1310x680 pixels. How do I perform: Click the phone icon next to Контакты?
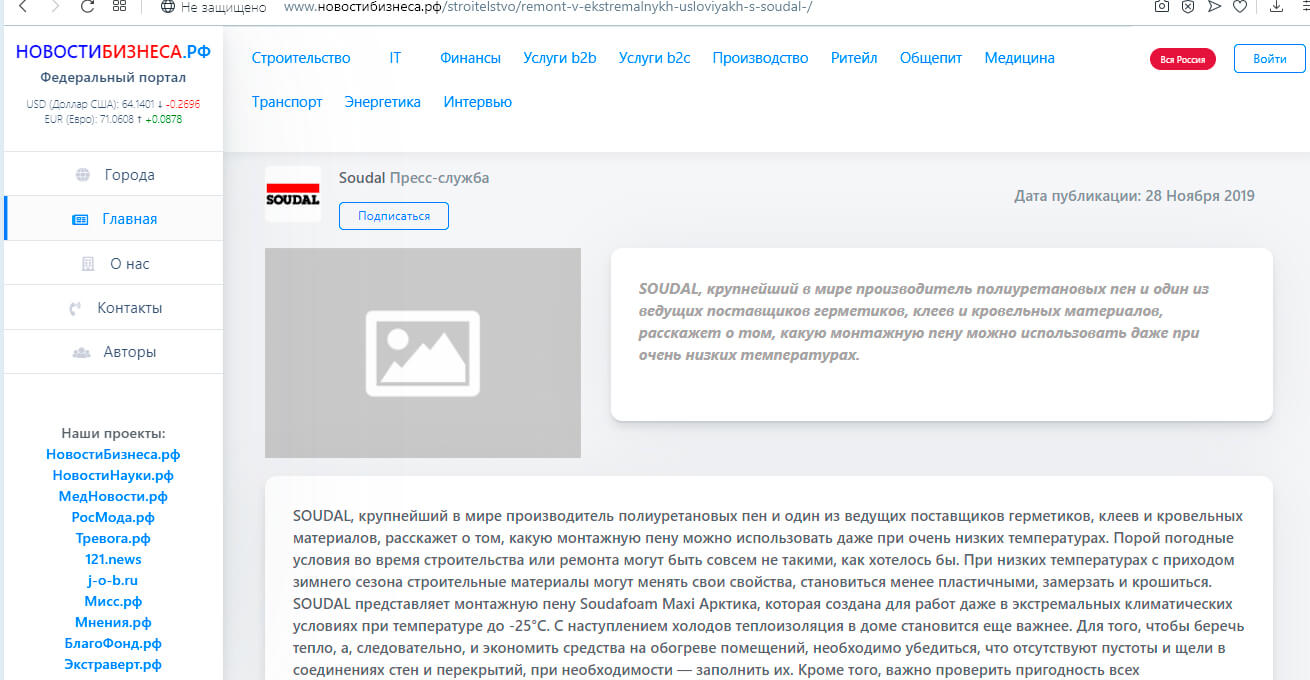pos(75,308)
